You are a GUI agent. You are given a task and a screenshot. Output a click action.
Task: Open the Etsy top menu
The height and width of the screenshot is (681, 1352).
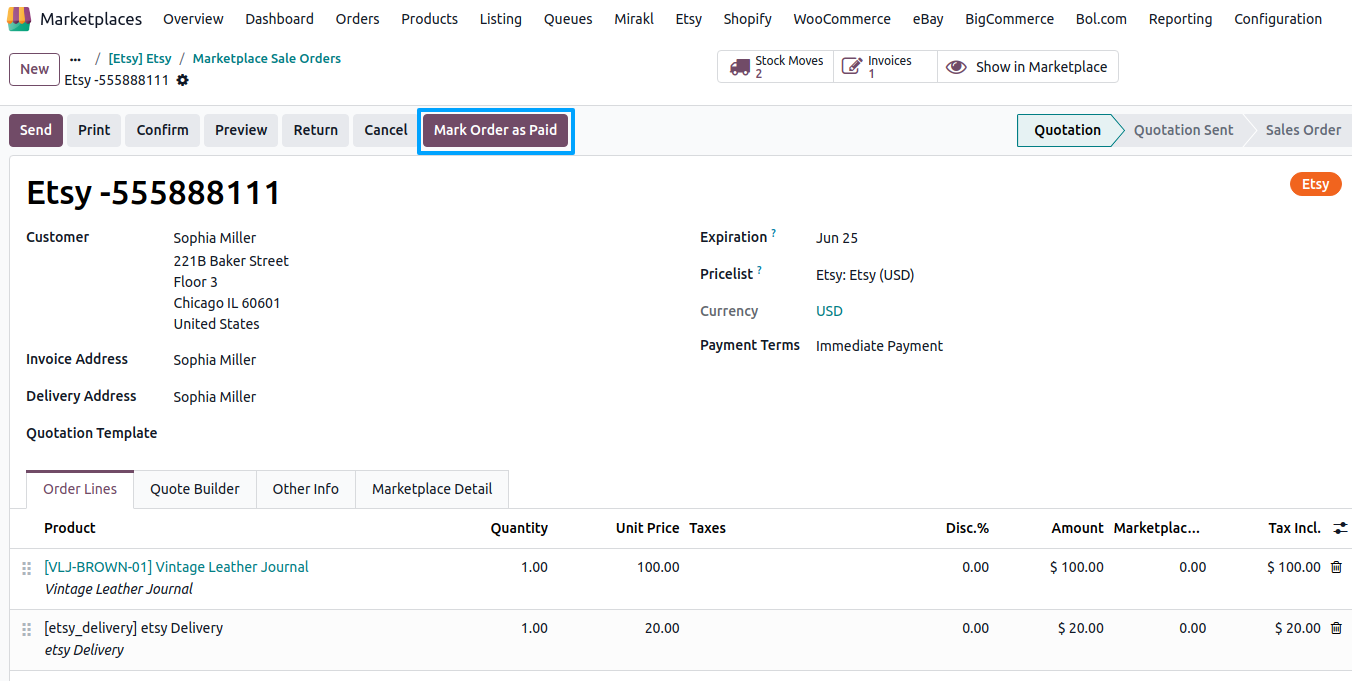pyautogui.click(x=688, y=19)
